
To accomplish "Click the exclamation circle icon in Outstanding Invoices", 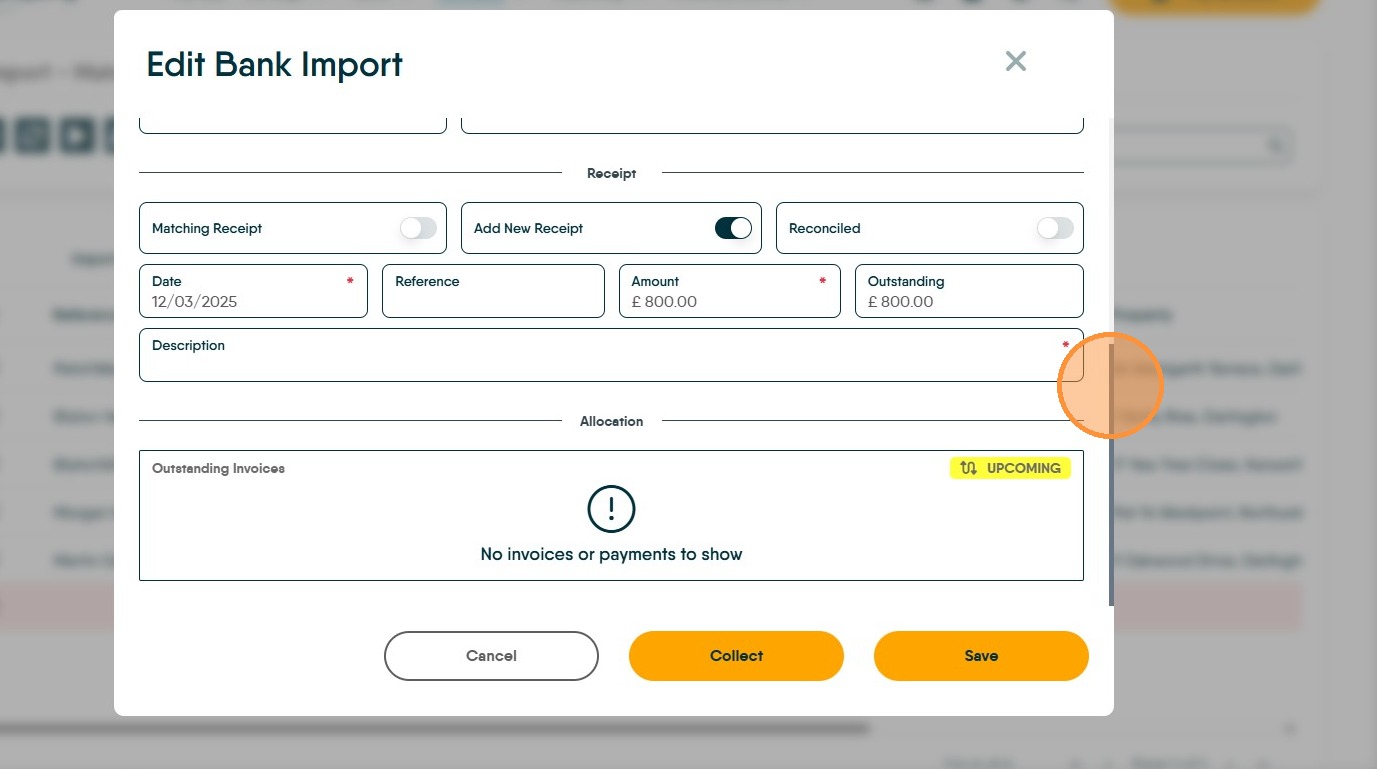I will [611, 510].
